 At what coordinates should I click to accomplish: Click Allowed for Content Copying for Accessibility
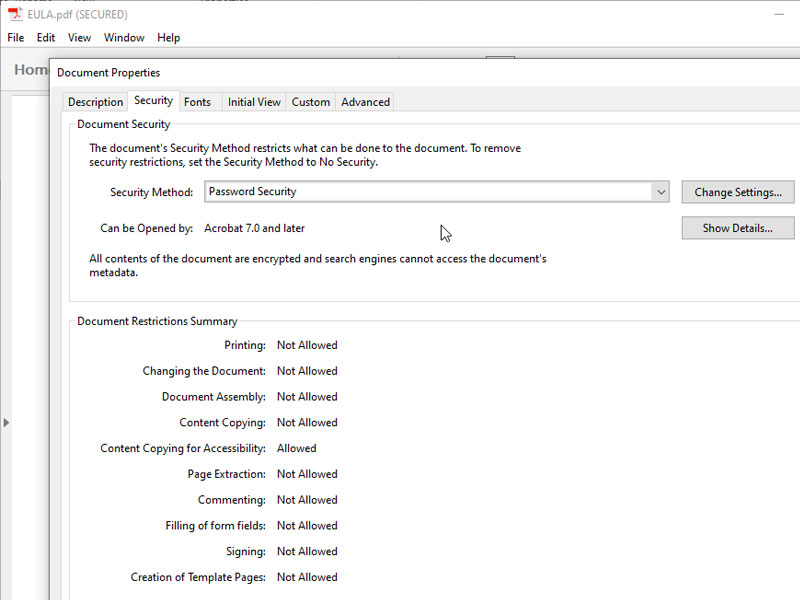point(296,448)
